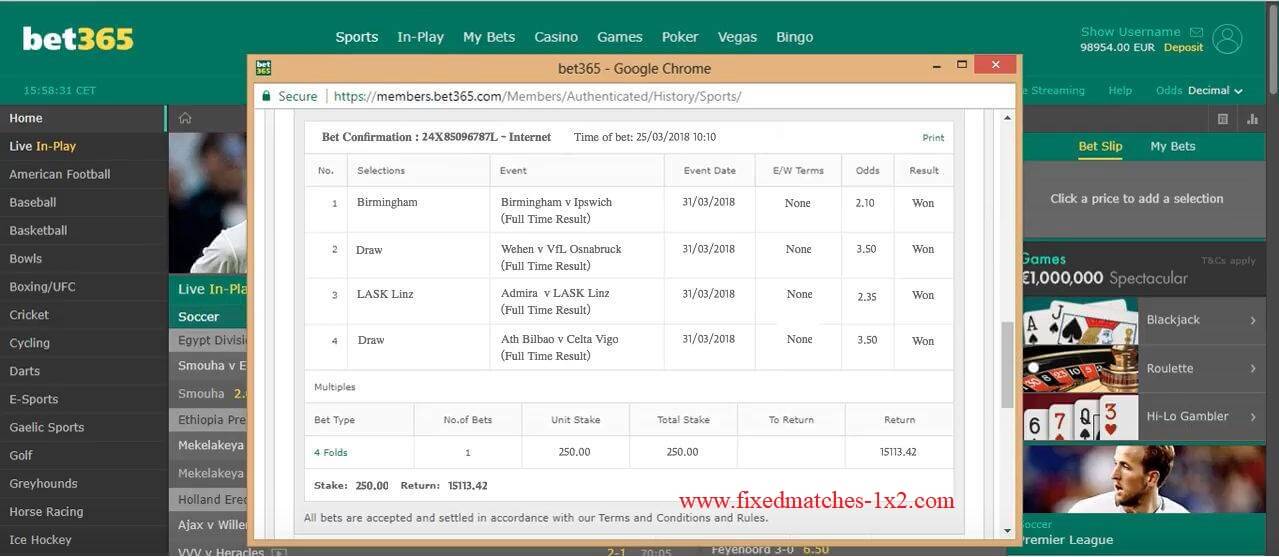This screenshot has width=1279, height=557.
Task: Open the Odds Decimal dropdown
Action: tap(1199, 90)
